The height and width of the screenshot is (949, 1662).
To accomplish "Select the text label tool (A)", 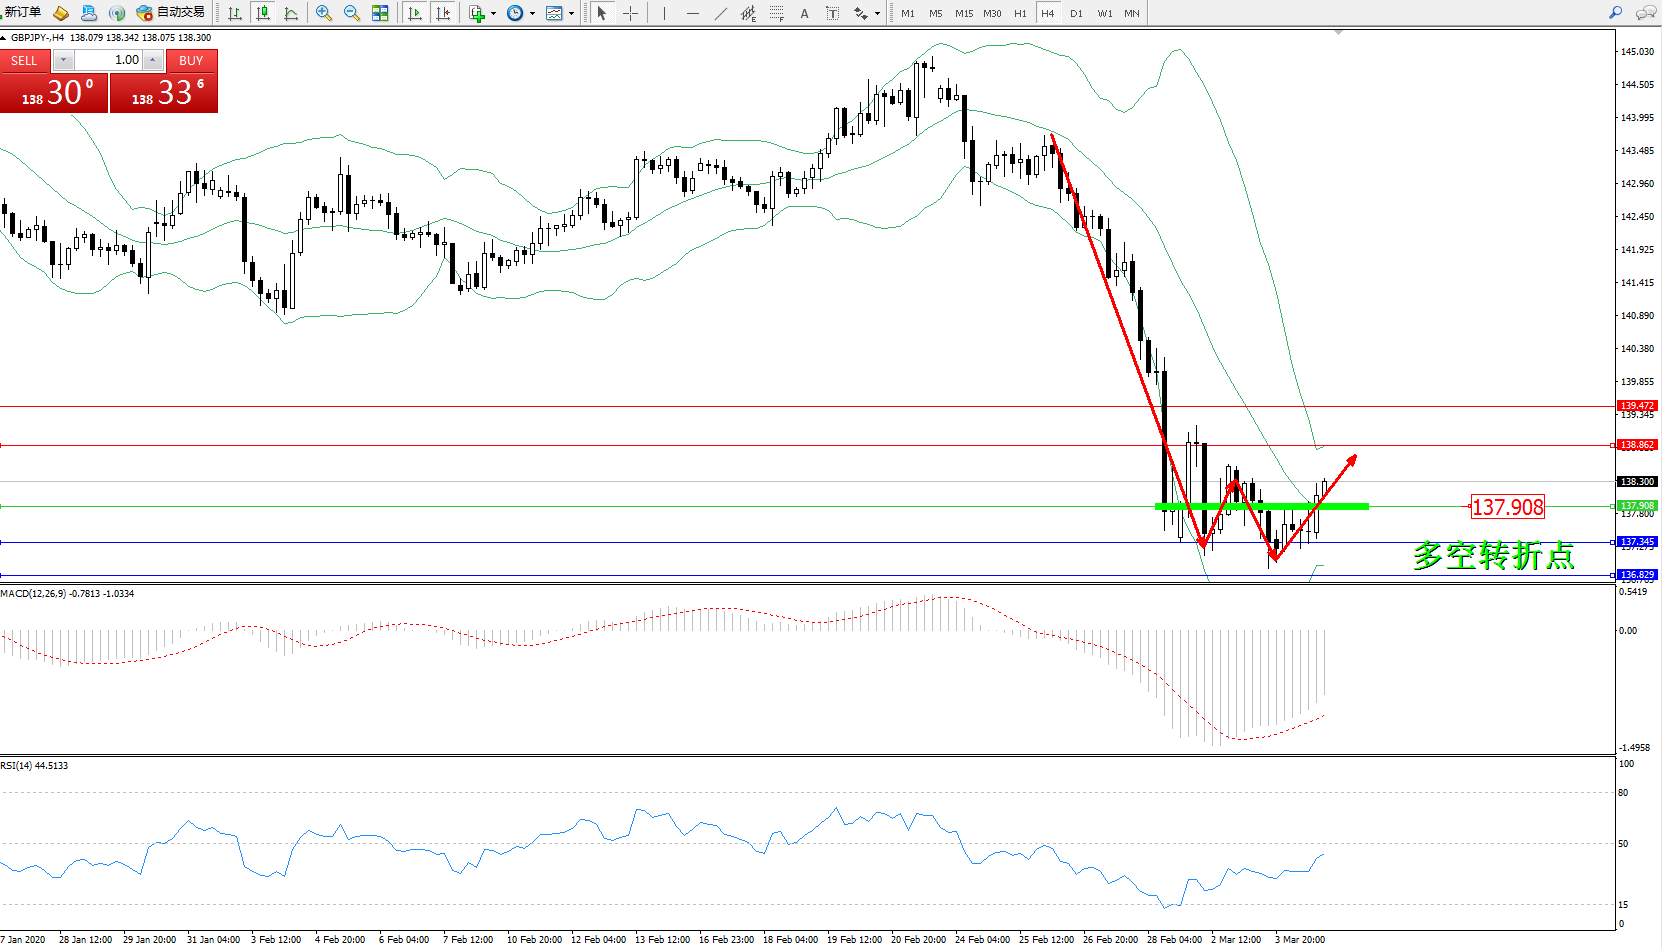I will pyautogui.click(x=804, y=13).
